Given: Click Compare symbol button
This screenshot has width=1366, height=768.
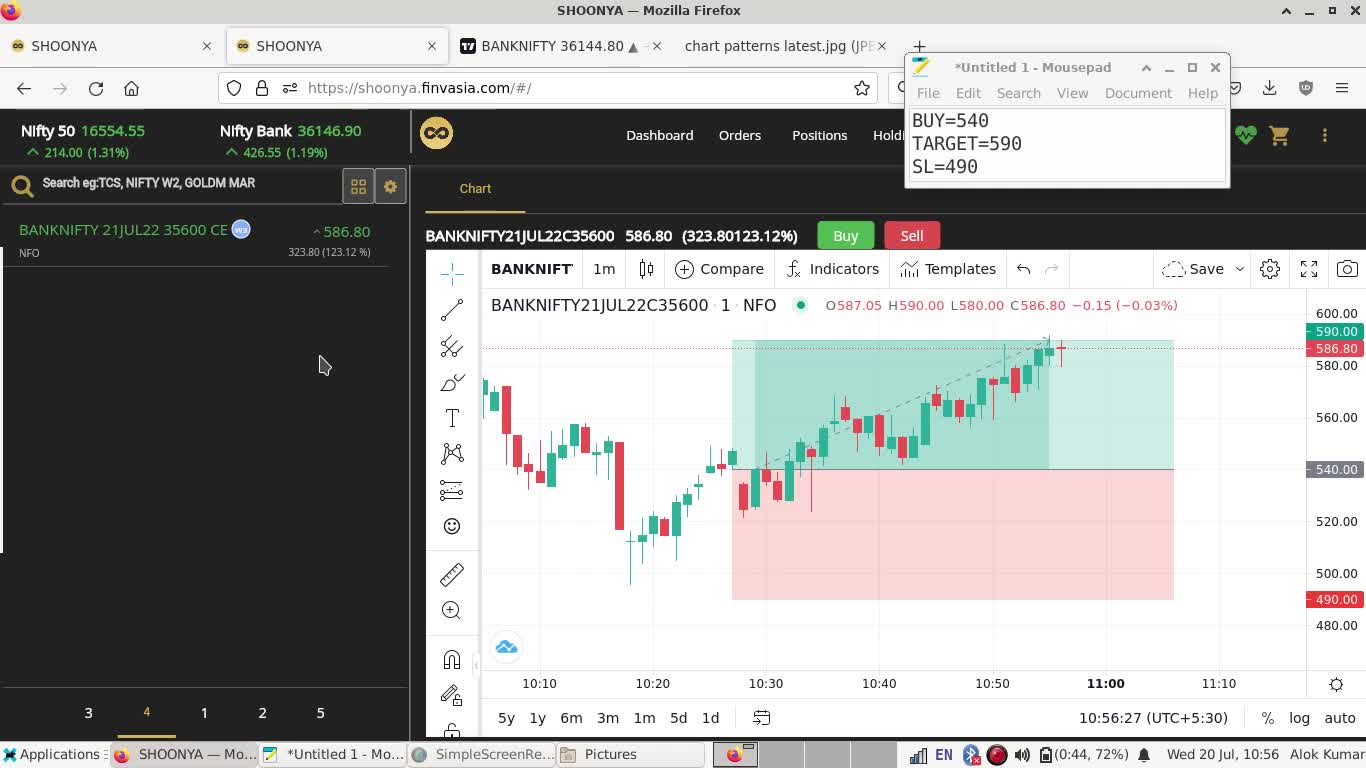Looking at the screenshot, I should click(x=719, y=269).
